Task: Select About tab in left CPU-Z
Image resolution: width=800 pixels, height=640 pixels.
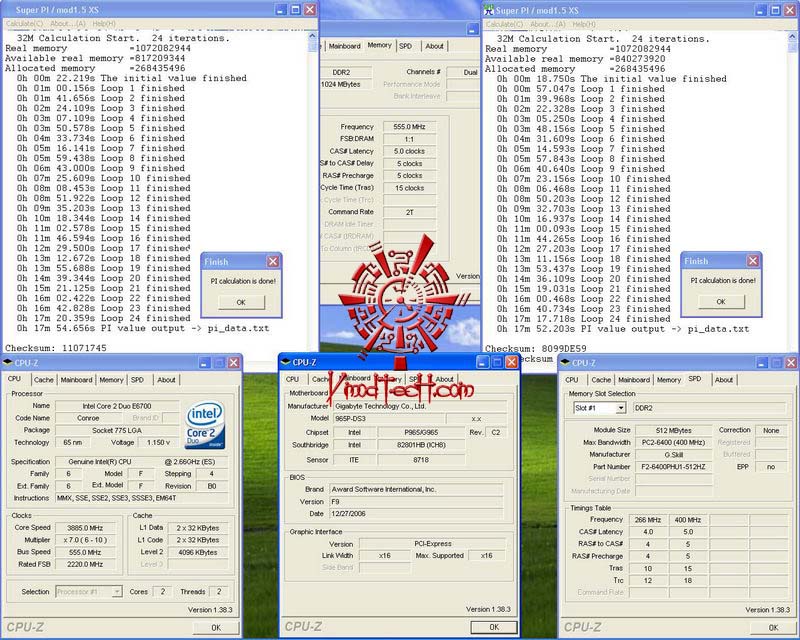Action: click(x=166, y=380)
